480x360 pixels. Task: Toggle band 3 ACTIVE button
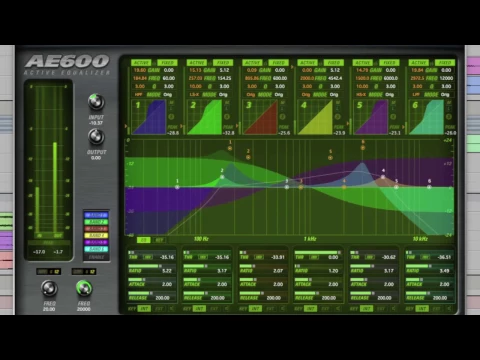(252, 63)
